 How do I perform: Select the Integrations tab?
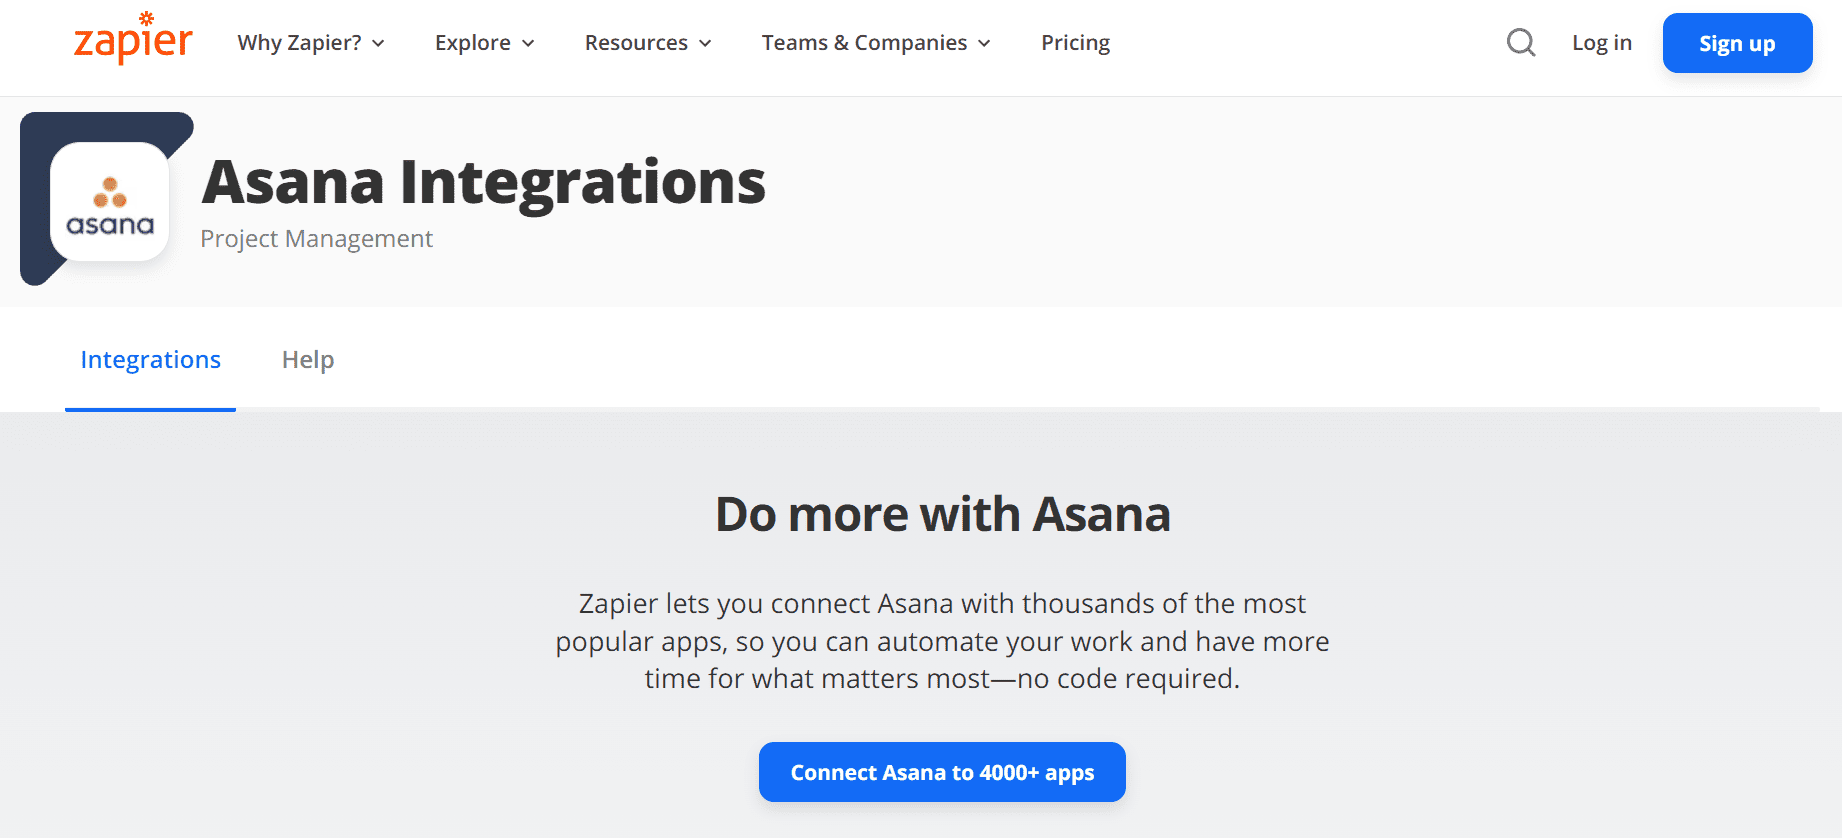151,360
